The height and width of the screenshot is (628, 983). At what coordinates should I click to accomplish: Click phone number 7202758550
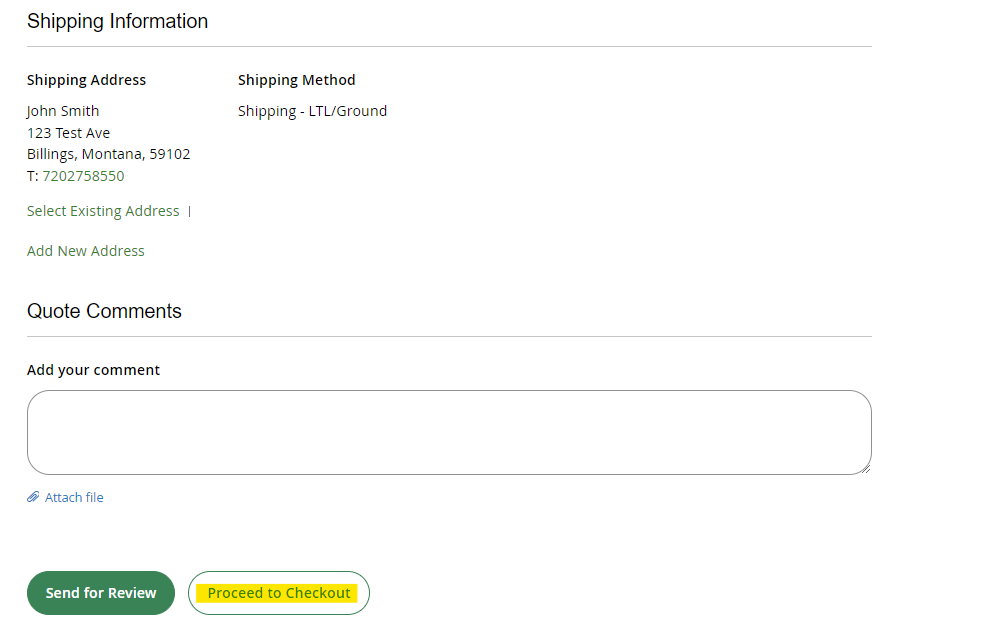(83, 176)
